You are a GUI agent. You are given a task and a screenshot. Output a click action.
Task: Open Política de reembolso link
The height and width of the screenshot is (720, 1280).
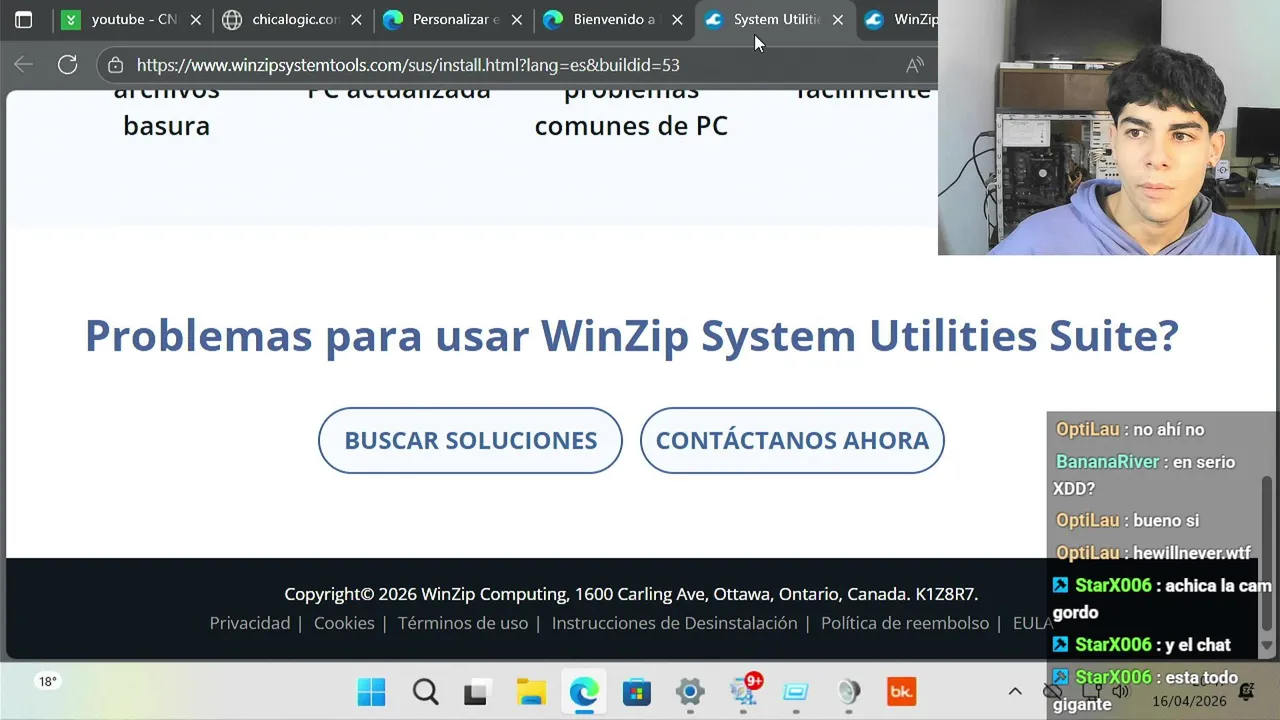coord(905,623)
